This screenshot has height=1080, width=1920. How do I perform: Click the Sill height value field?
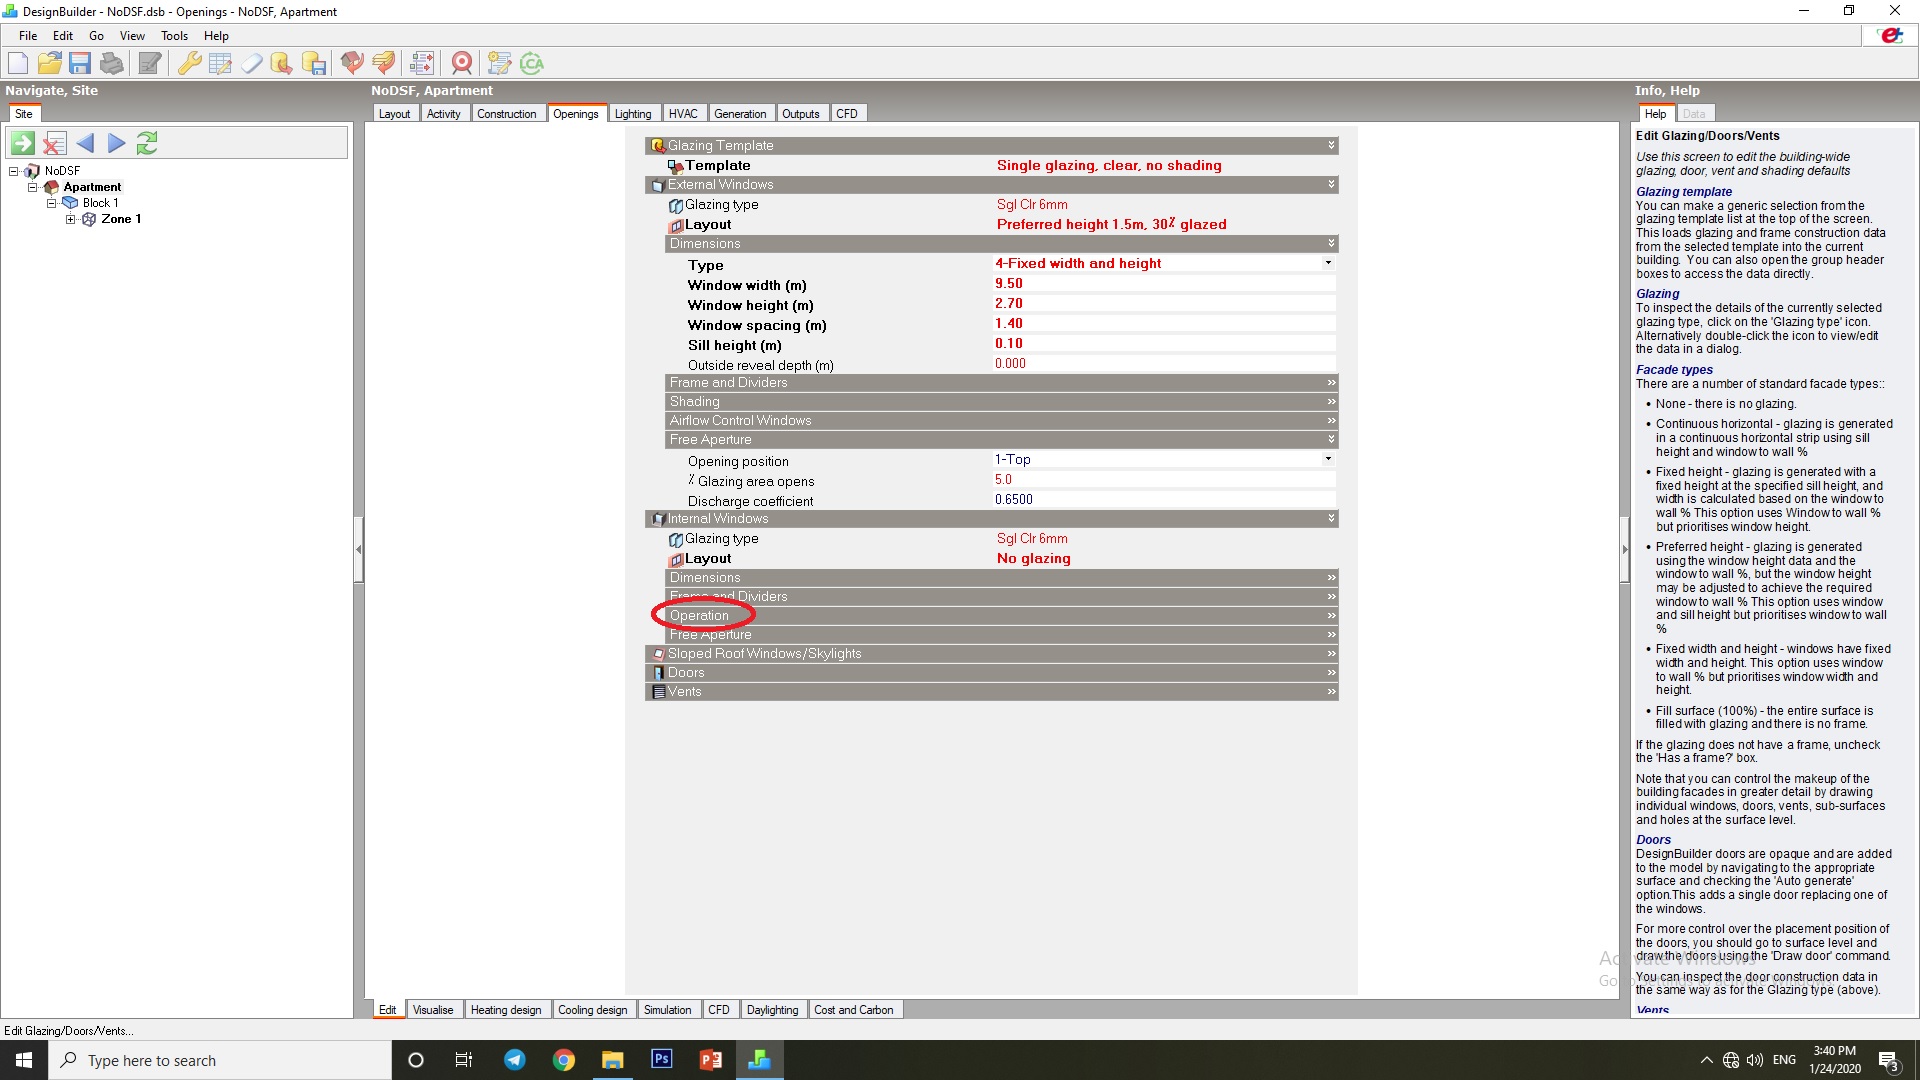click(x=1164, y=344)
